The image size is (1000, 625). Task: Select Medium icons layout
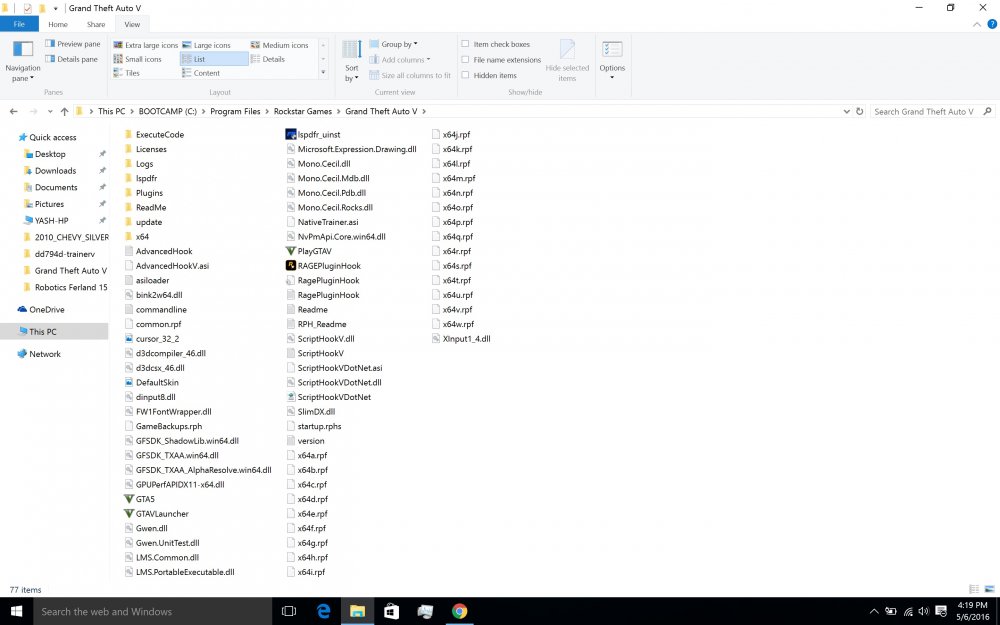[x=279, y=45]
